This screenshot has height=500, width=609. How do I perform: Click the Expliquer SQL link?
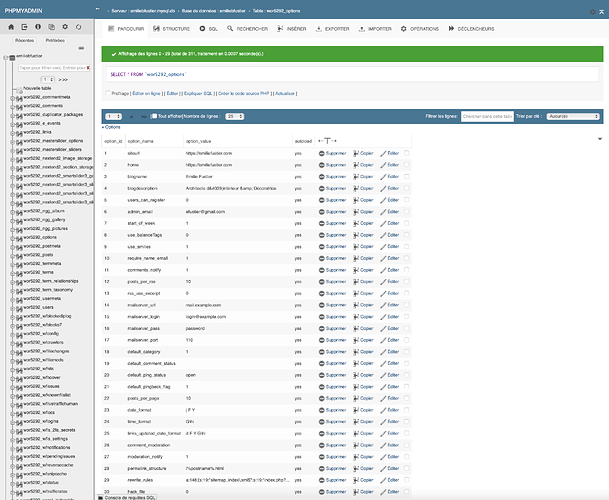pos(198,94)
